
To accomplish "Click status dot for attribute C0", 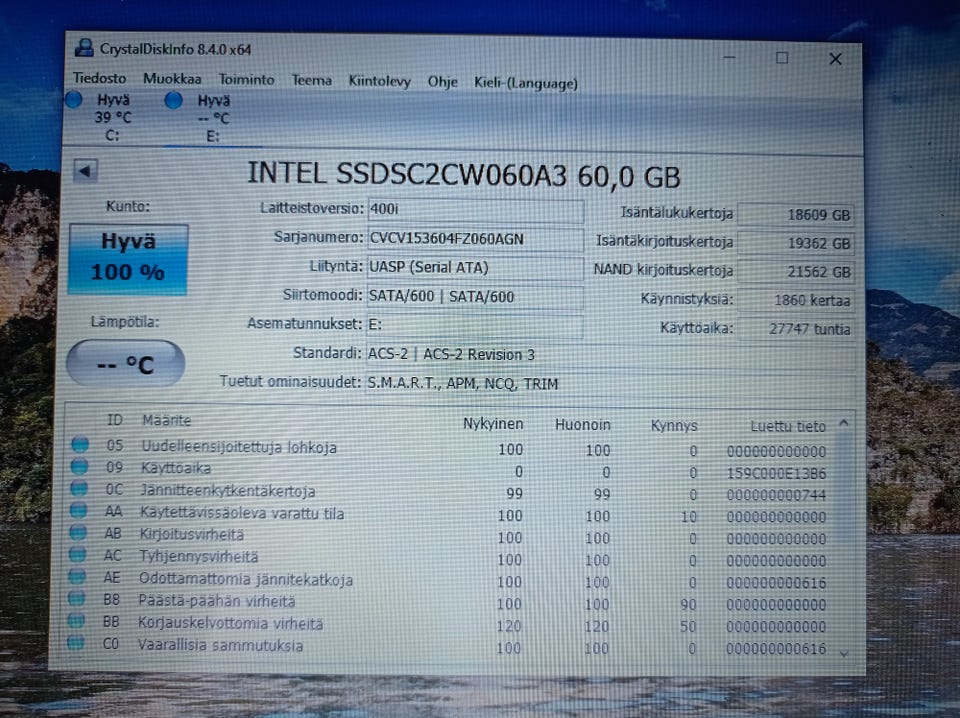I will 75,642.
